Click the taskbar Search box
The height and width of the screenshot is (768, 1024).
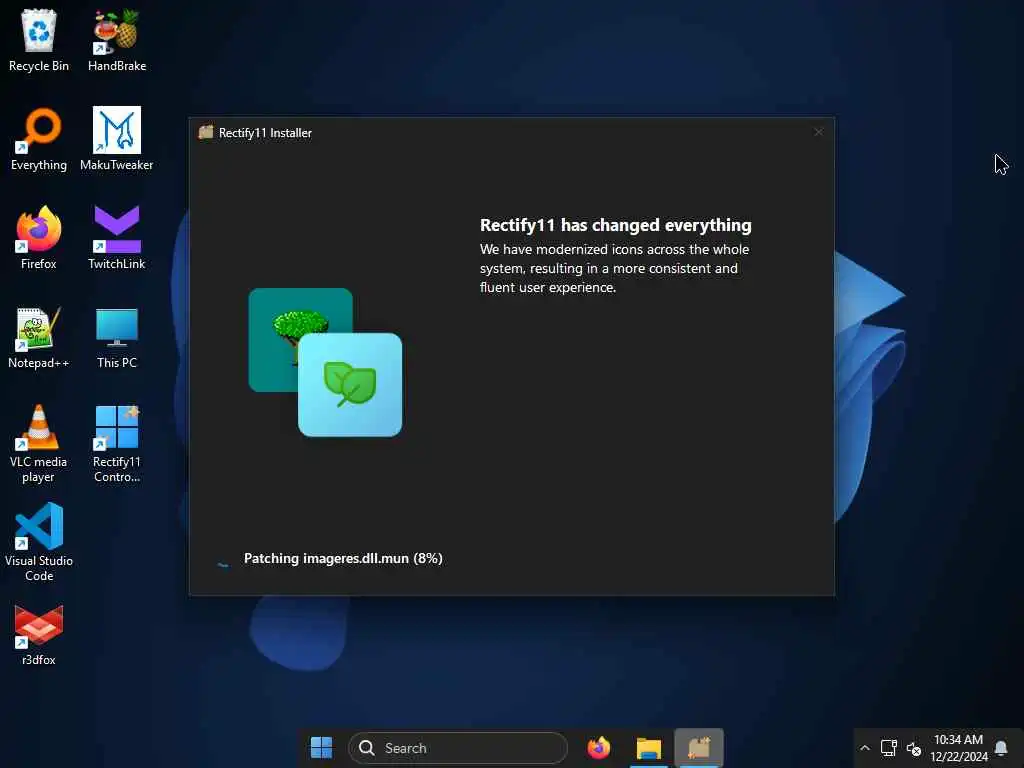[x=458, y=748]
